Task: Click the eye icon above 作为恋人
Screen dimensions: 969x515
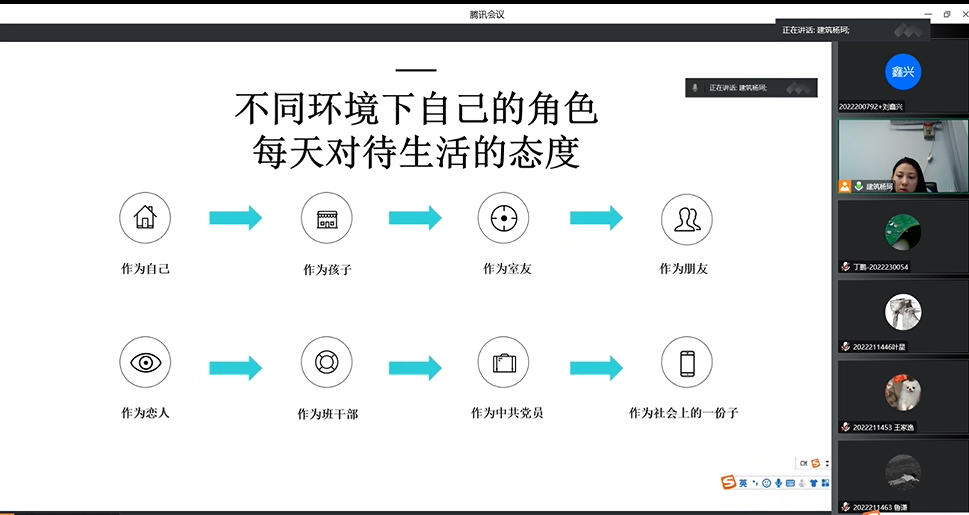Action: 145,362
